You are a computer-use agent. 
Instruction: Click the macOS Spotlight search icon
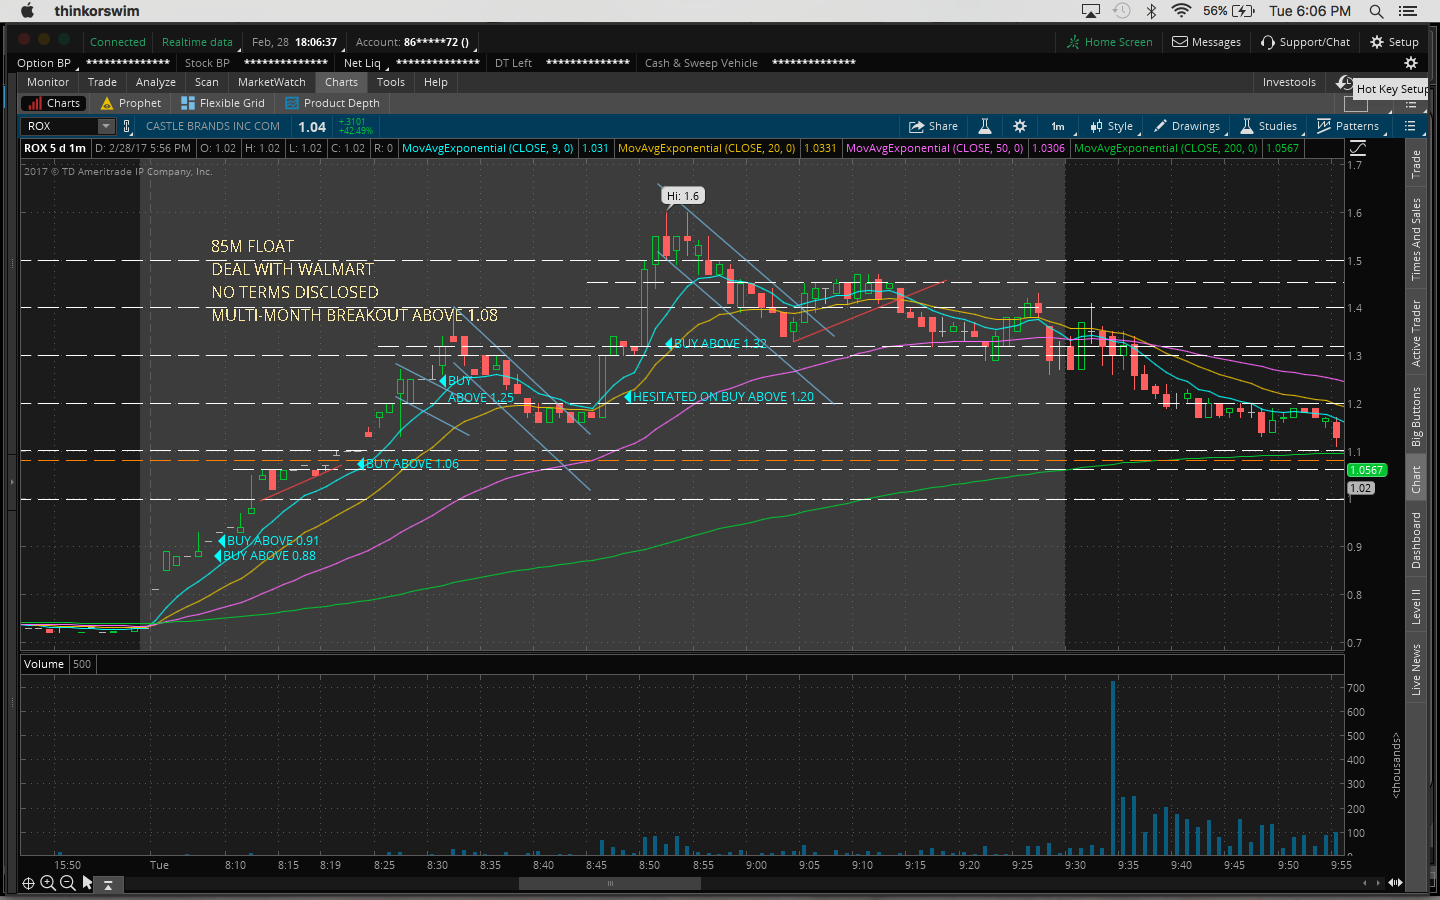pyautogui.click(x=1376, y=11)
